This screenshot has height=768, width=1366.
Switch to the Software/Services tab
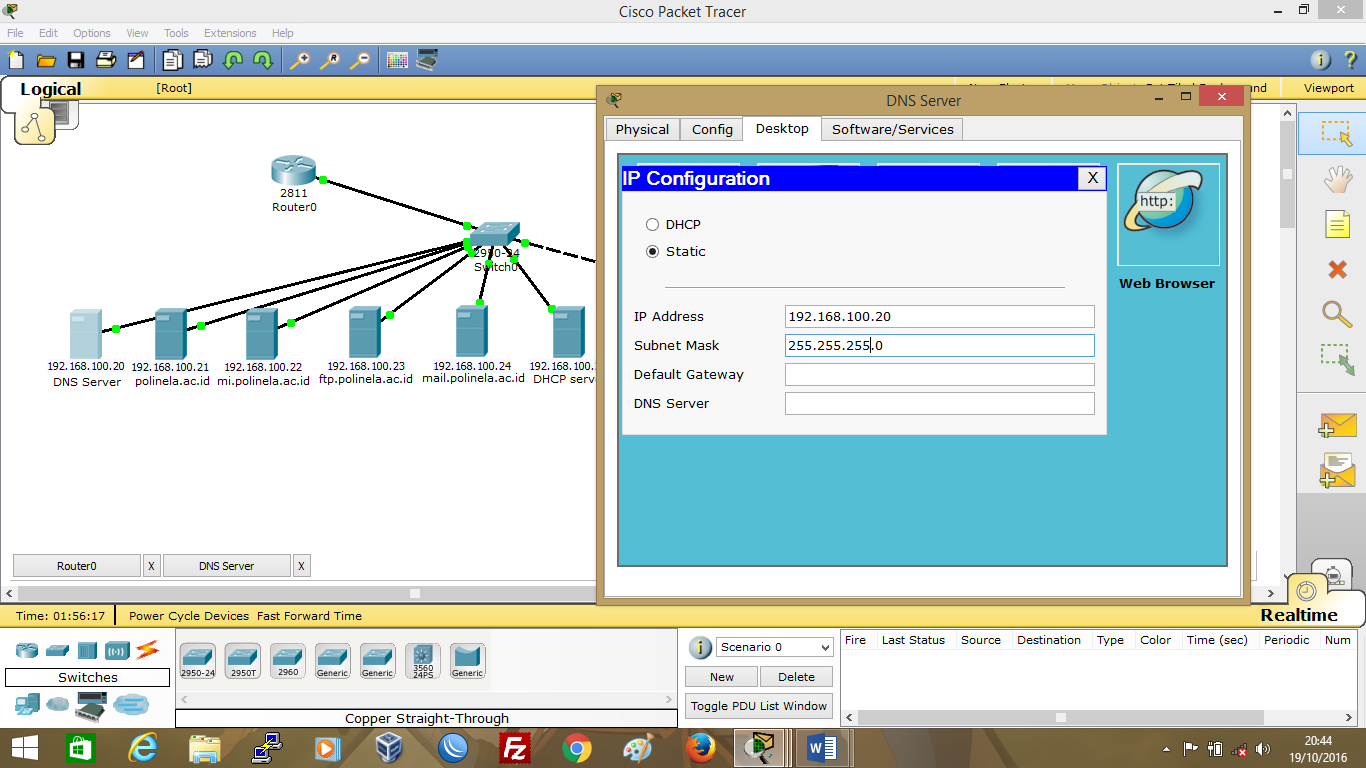[x=893, y=129]
